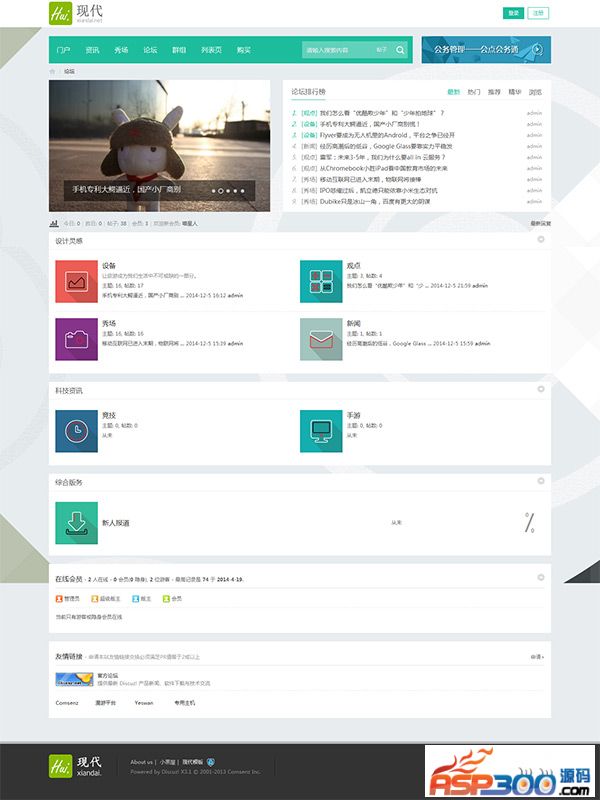600x800 pixels.
Task: Click the 会员 green member icon
Action: pyautogui.click(x=166, y=598)
